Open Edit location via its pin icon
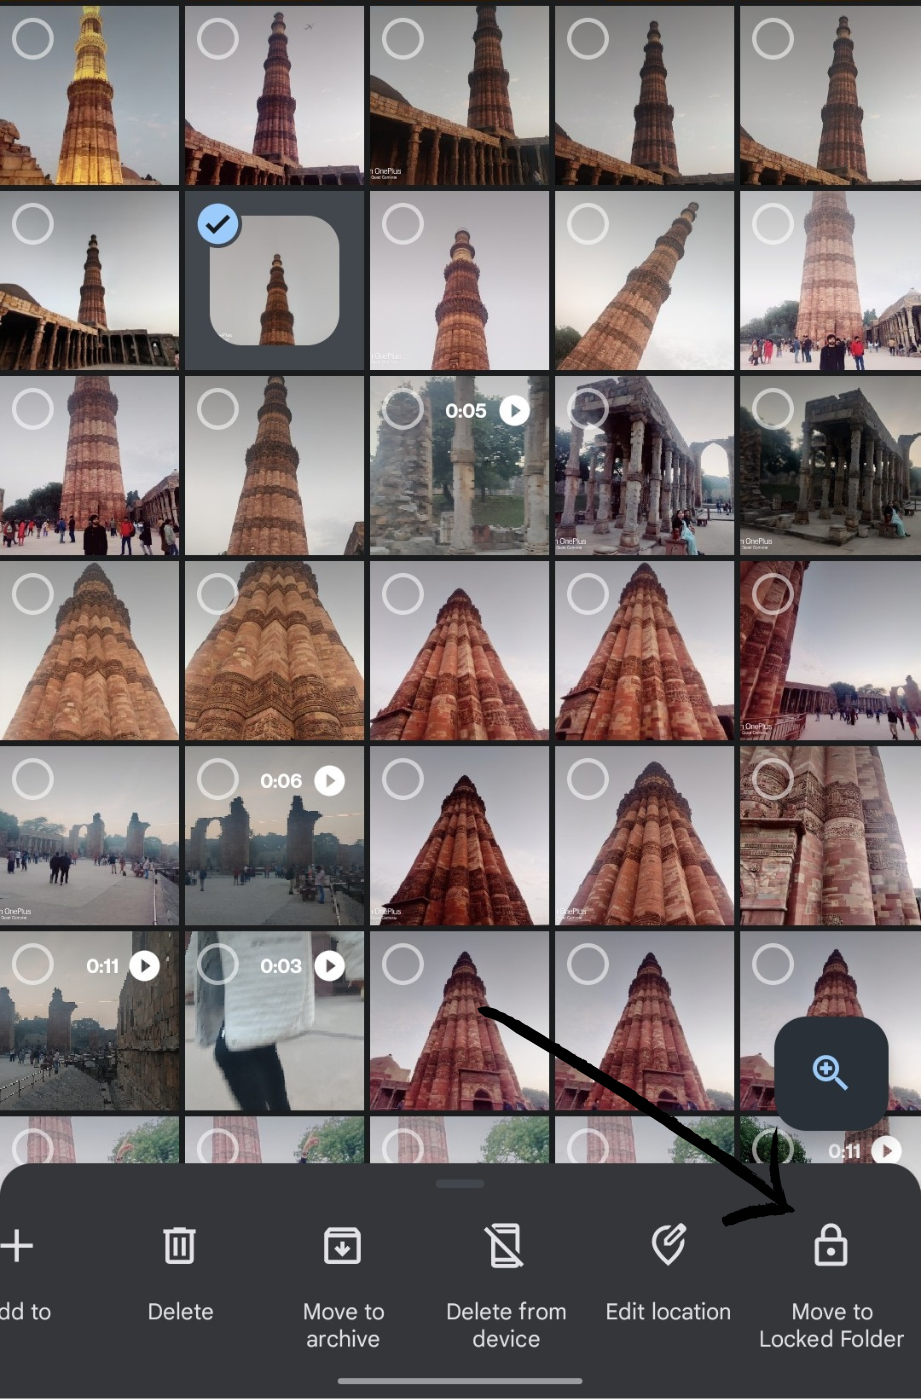921x1399 pixels. [668, 1246]
